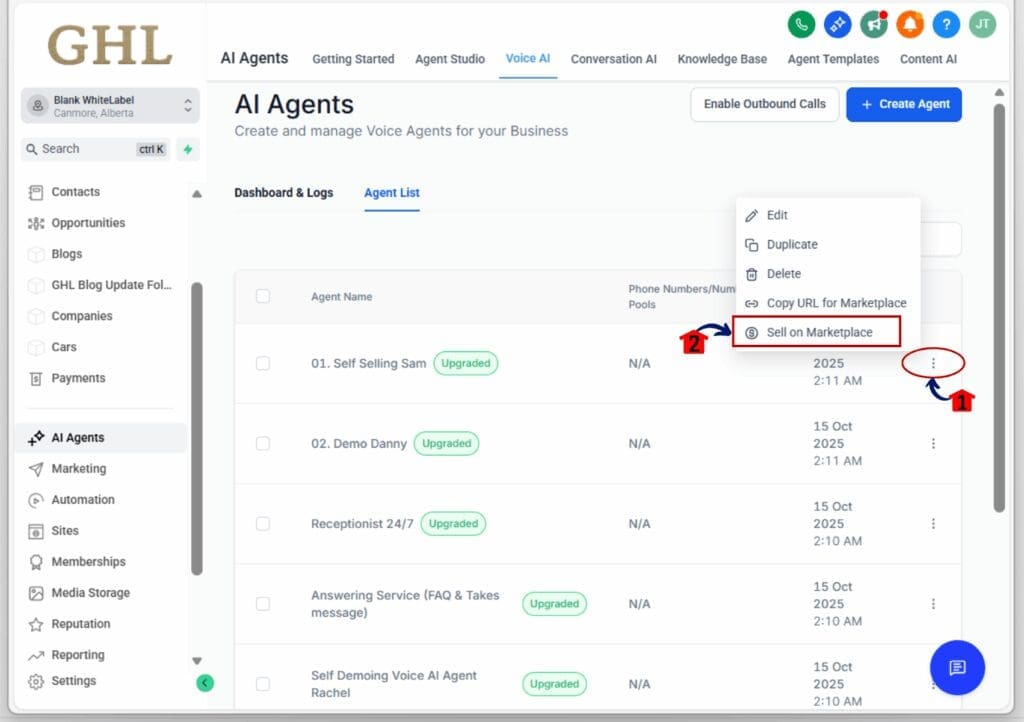Open the 02. Demo Danny agent name

point(359,444)
